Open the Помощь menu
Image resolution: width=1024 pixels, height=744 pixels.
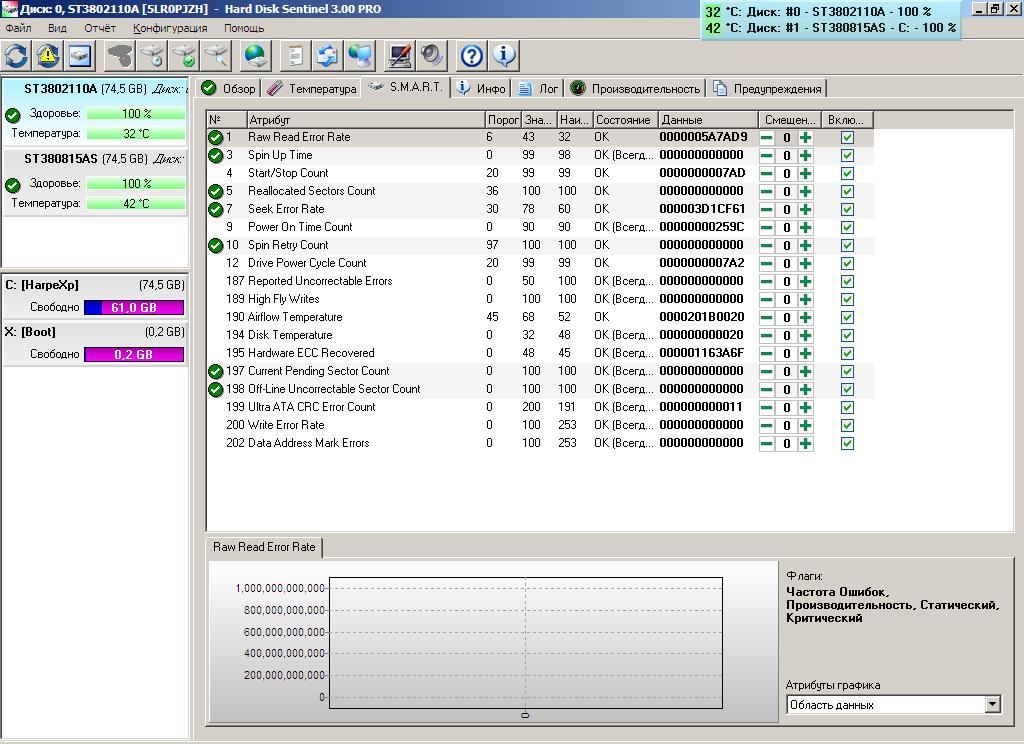pos(244,28)
